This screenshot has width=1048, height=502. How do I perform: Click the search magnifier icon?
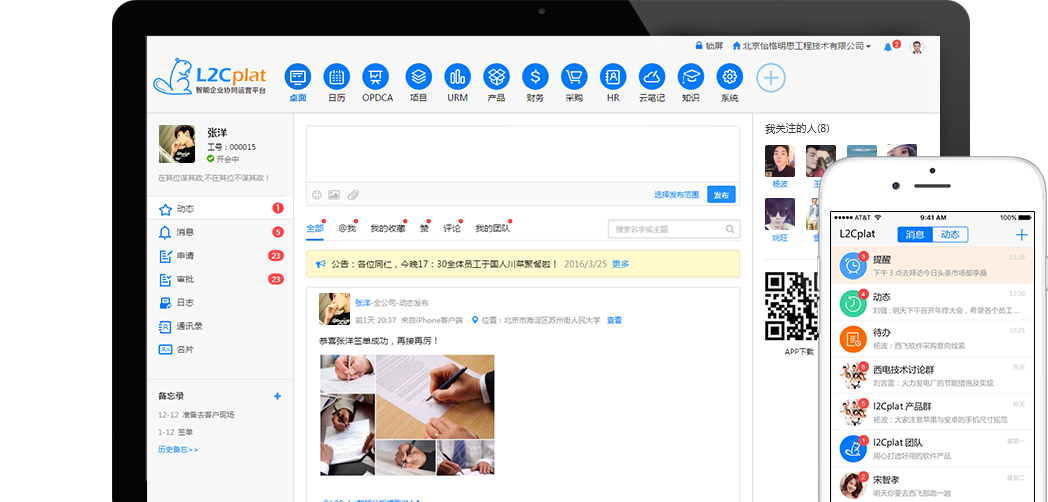pos(730,229)
